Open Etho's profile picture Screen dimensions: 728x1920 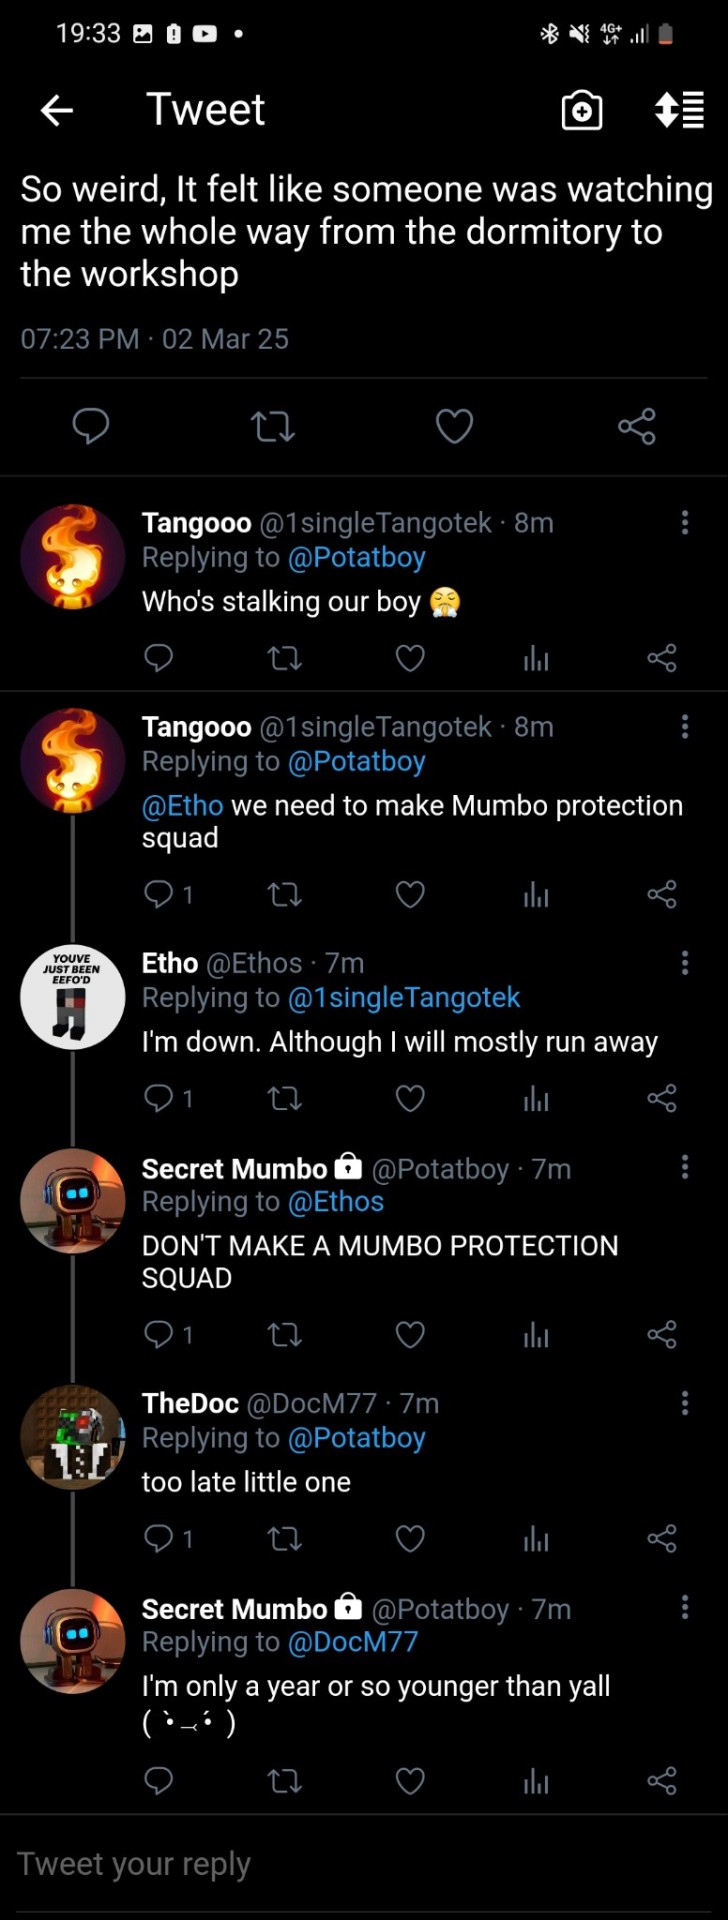[72, 997]
